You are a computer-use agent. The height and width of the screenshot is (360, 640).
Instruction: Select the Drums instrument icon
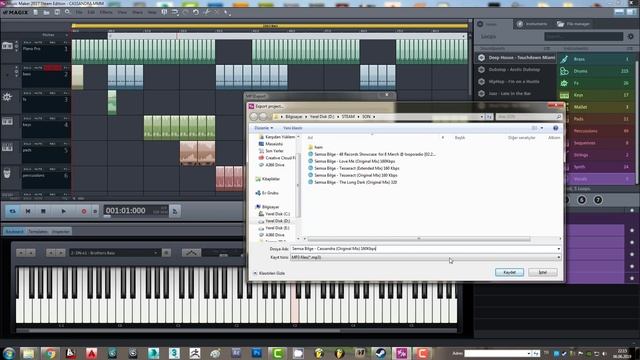click(x=564, y=71)
